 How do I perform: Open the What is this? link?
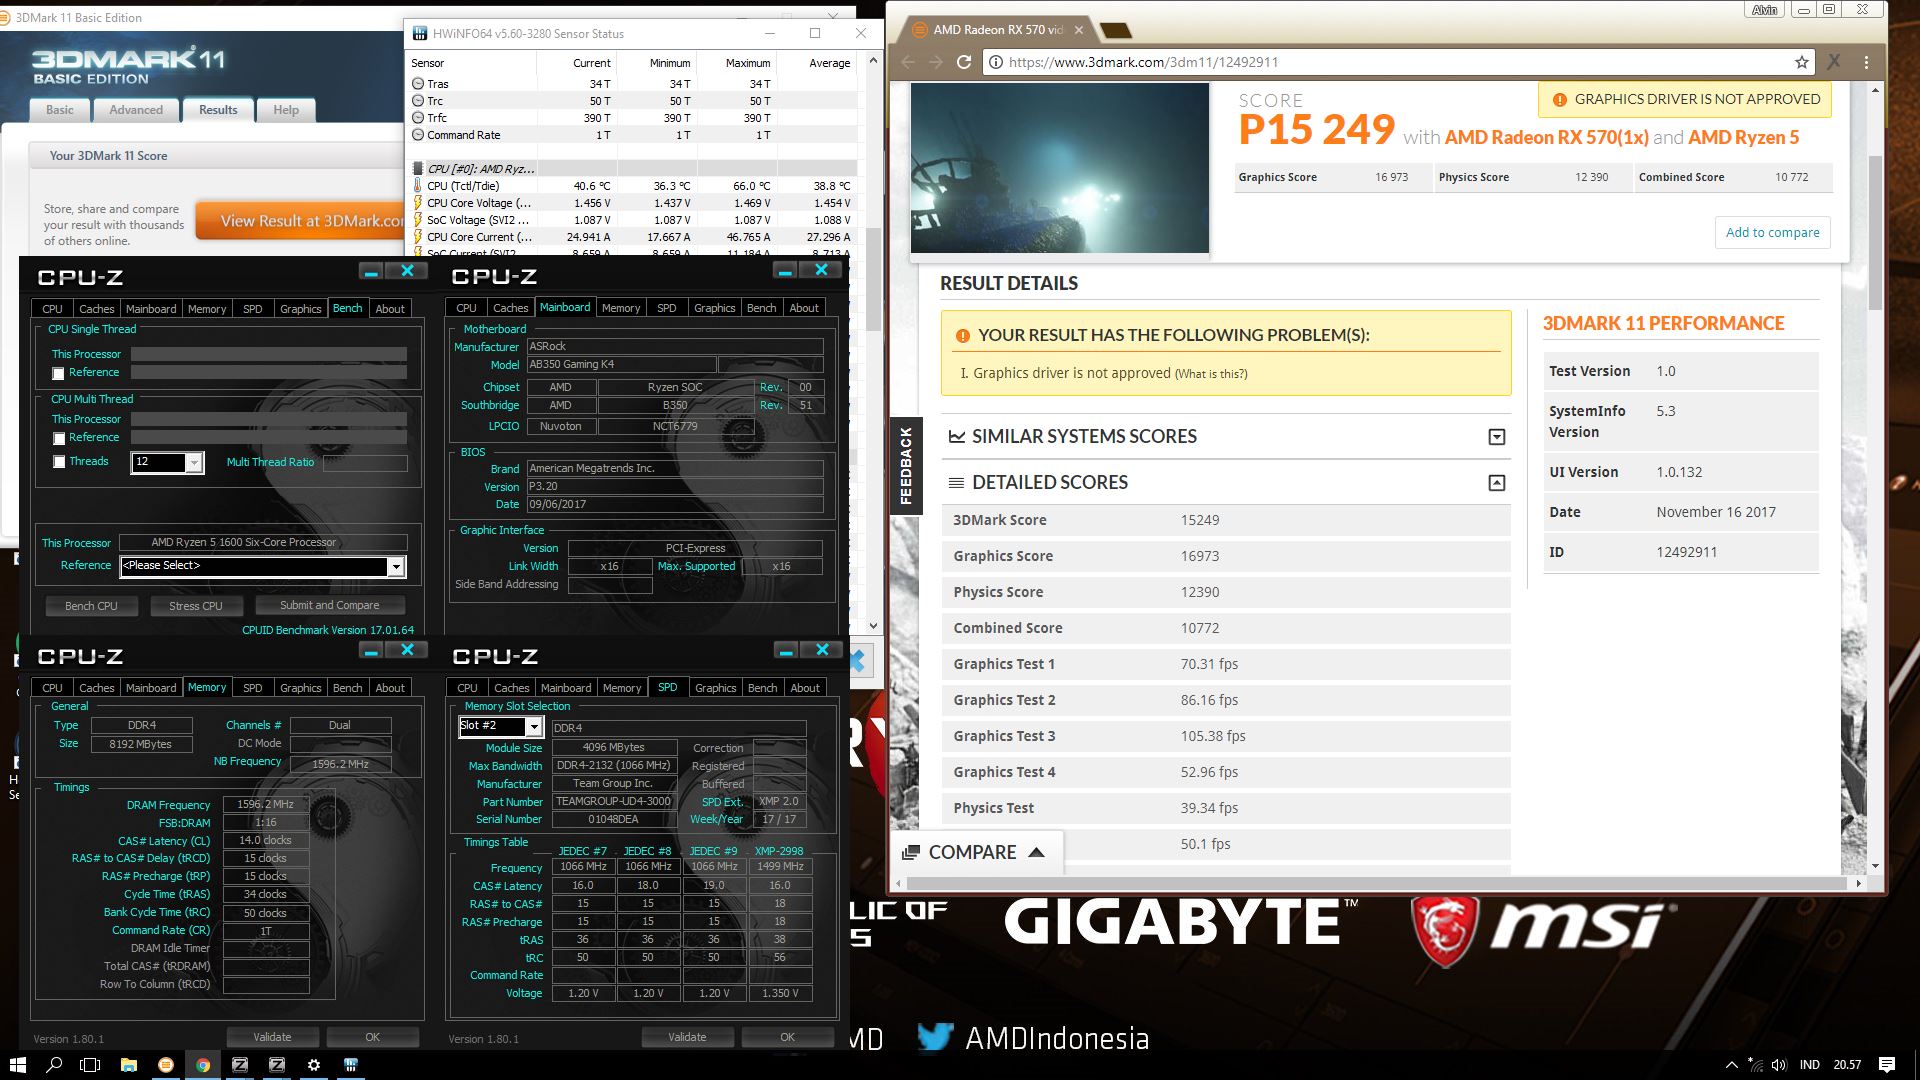(x=1211, y=374)
